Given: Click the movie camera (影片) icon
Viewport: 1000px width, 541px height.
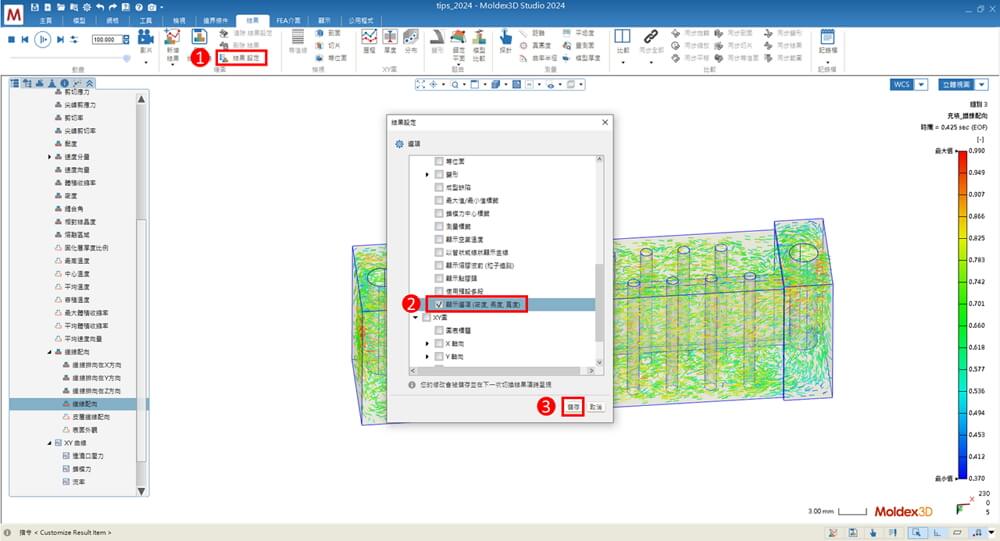Looking at the screenshot, I should pyautogui.click(x=146, y=37).
